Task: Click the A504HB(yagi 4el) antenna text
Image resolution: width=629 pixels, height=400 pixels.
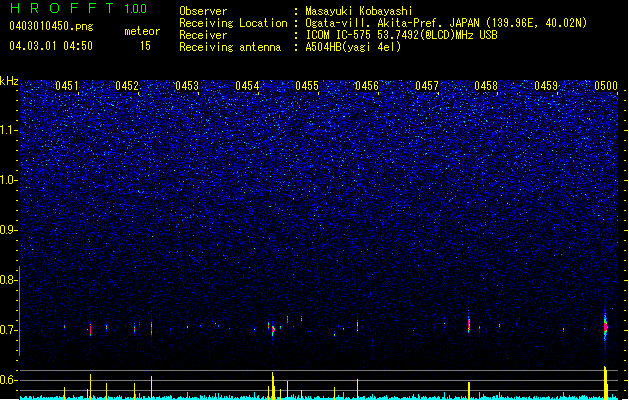Action: click(353, 47)
